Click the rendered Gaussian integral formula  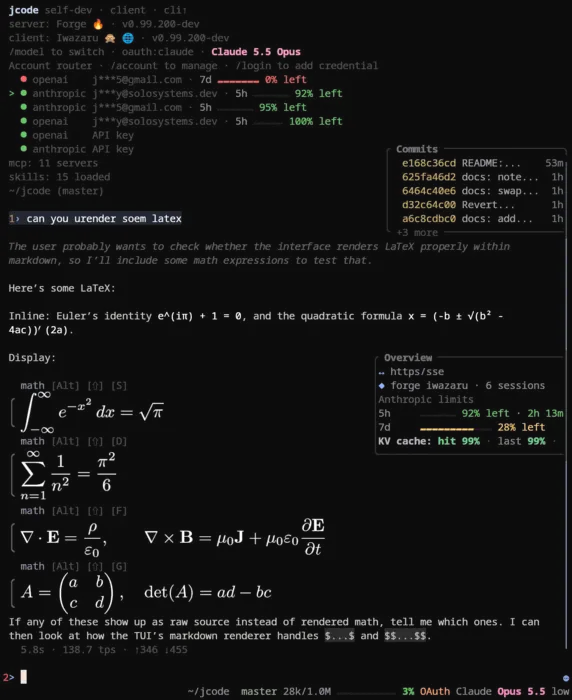click(x=92, y=412)
